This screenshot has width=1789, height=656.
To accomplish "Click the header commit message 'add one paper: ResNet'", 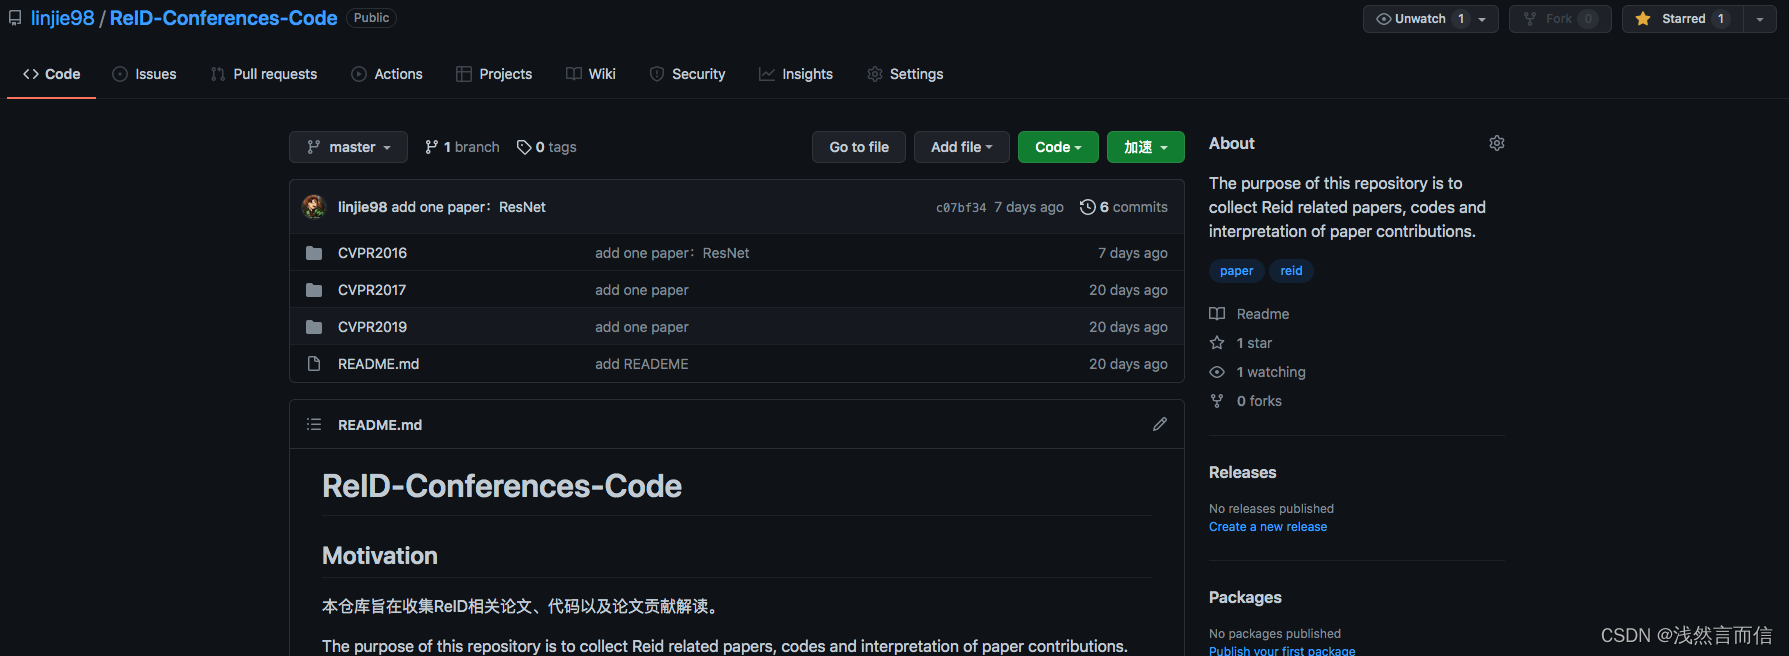I will [468, 207].
